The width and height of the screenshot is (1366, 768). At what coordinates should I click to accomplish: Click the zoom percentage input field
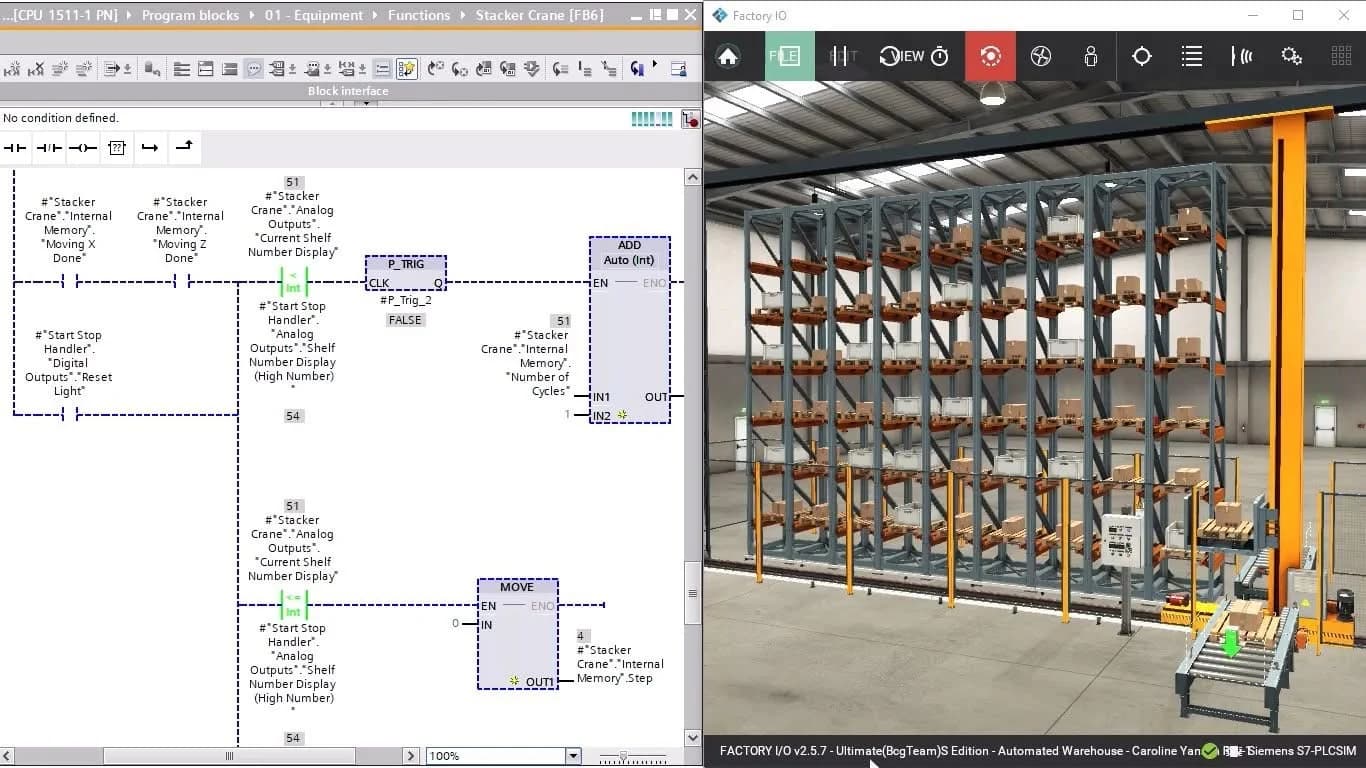click(496, 756)
